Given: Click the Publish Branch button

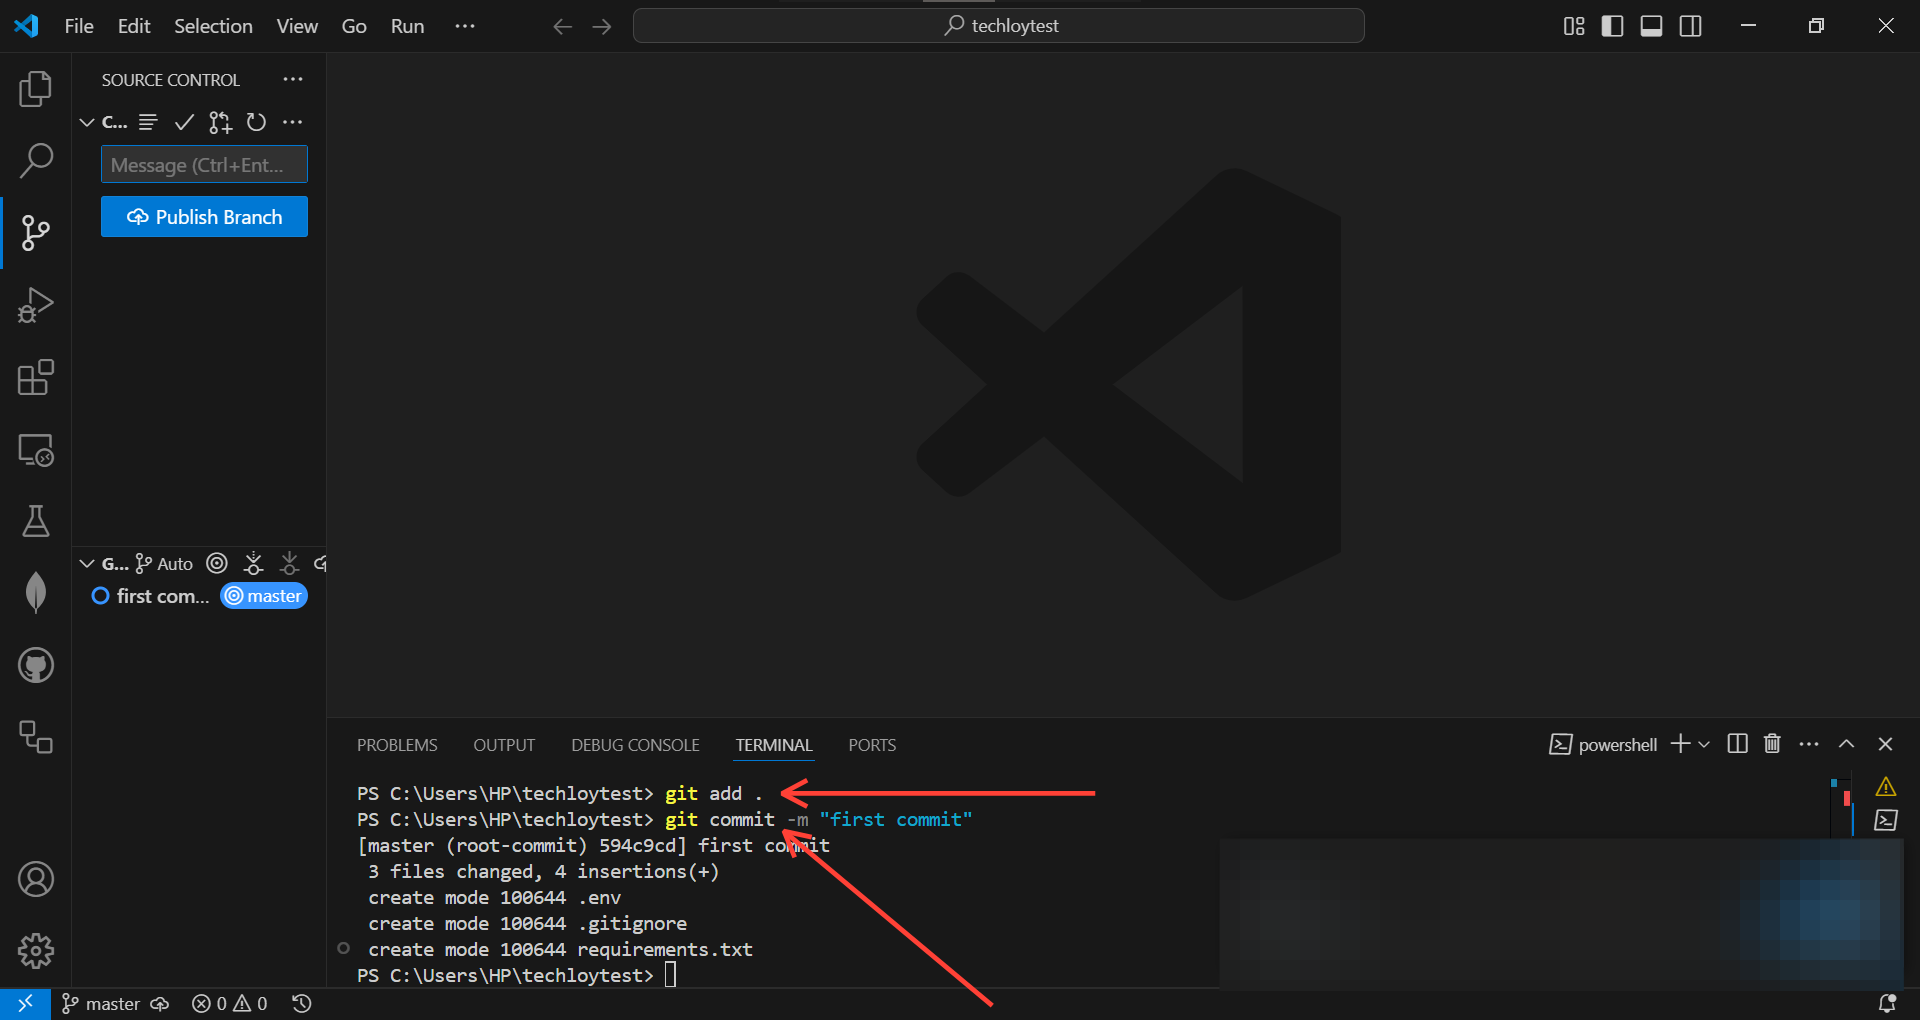Looking at the screenshot, I should [204, 217].
